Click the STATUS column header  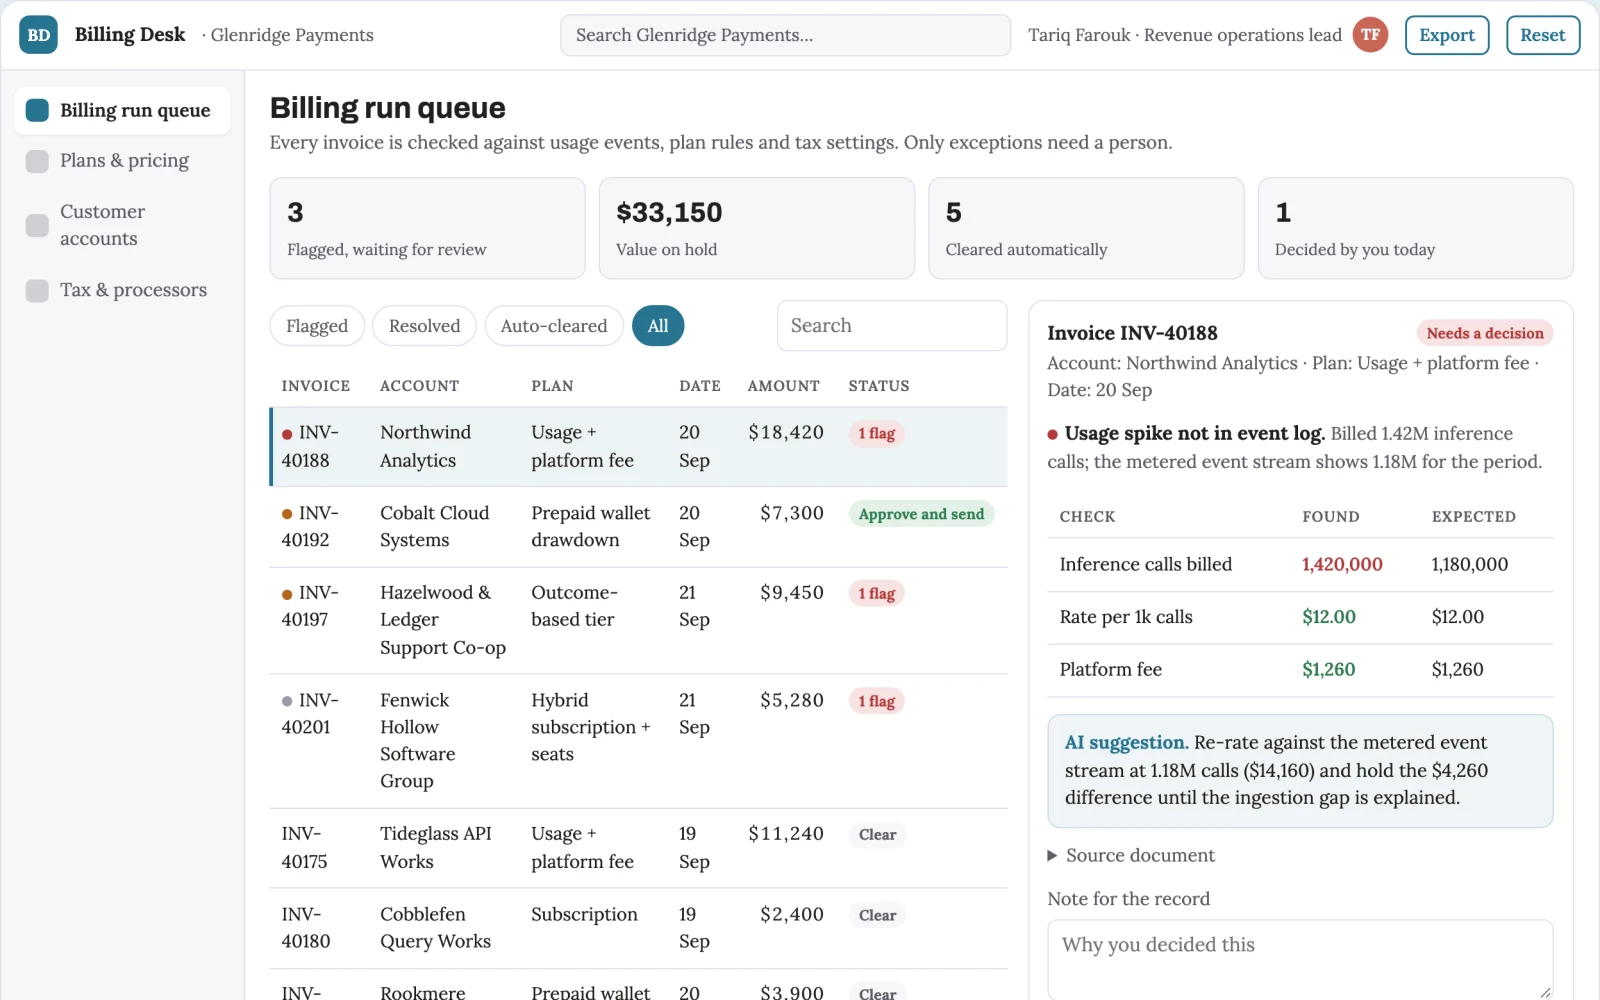coord(879,386)
